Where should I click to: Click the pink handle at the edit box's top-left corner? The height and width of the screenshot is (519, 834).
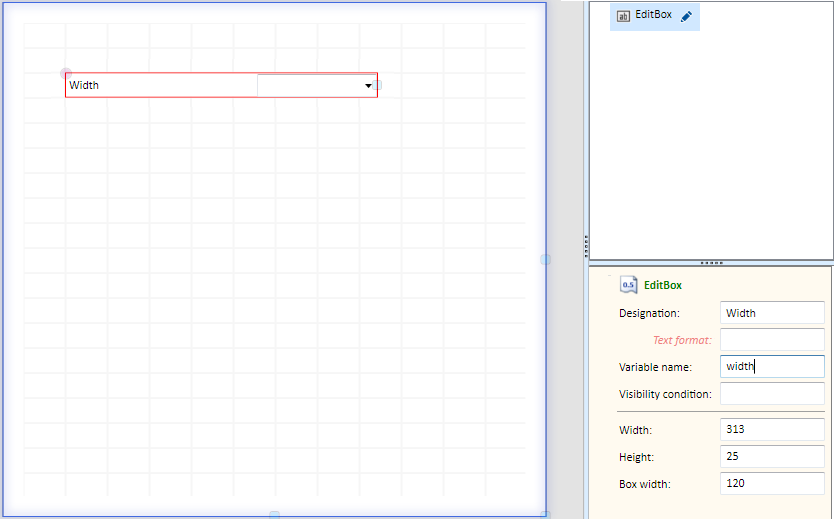pos(65,73)
